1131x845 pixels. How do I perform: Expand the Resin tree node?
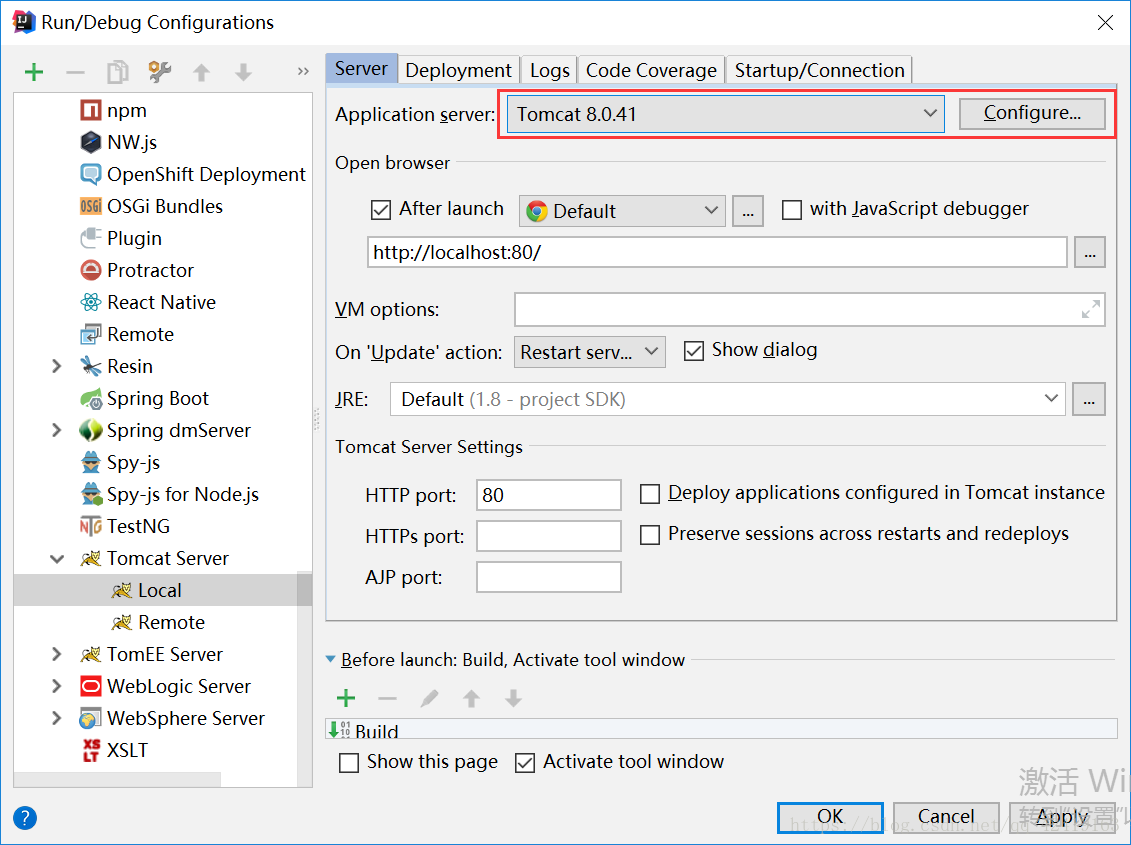tap(56, 367)
